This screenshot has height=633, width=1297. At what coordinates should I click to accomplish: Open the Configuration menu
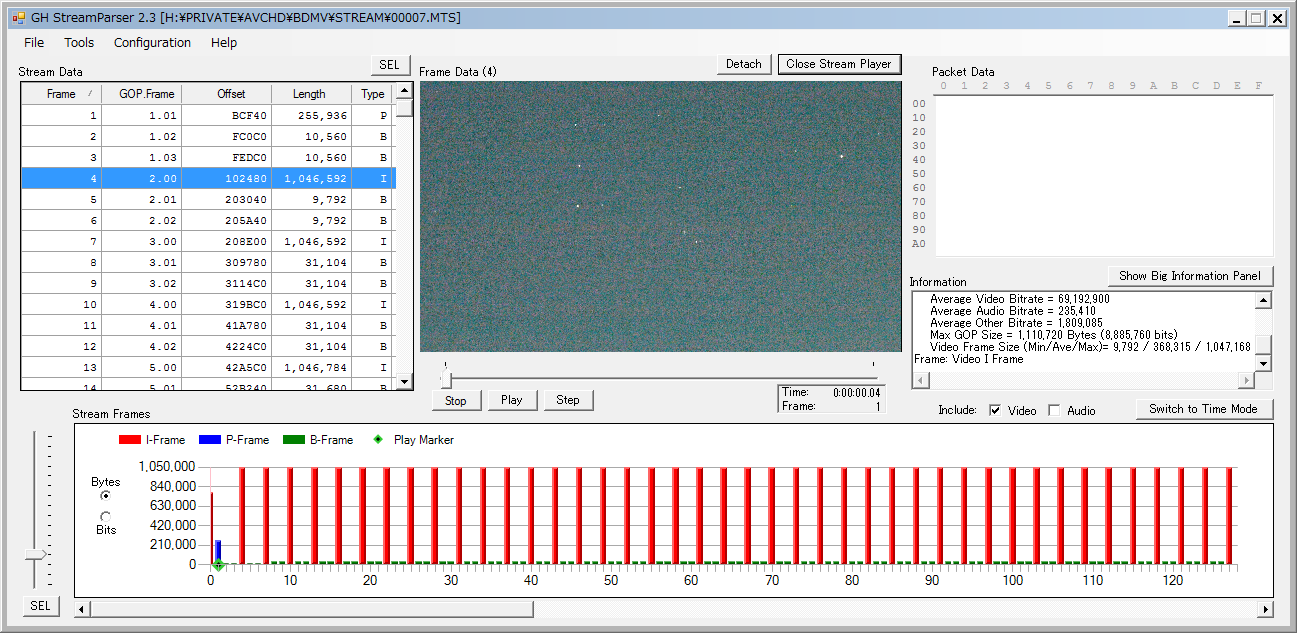pyautogui.click(x=152, y=43)
